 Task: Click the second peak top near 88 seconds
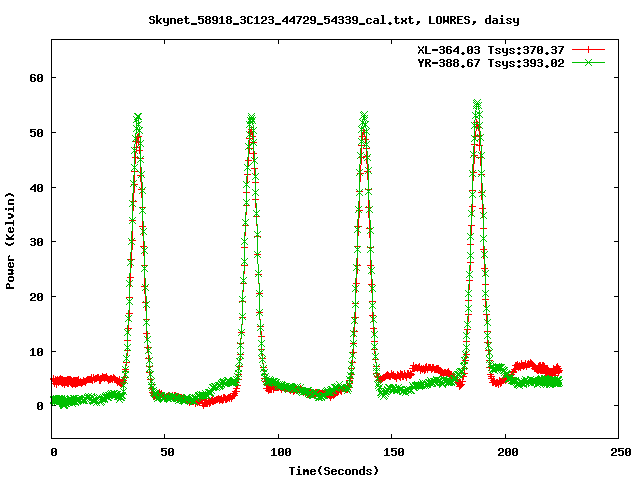[251, 118]
